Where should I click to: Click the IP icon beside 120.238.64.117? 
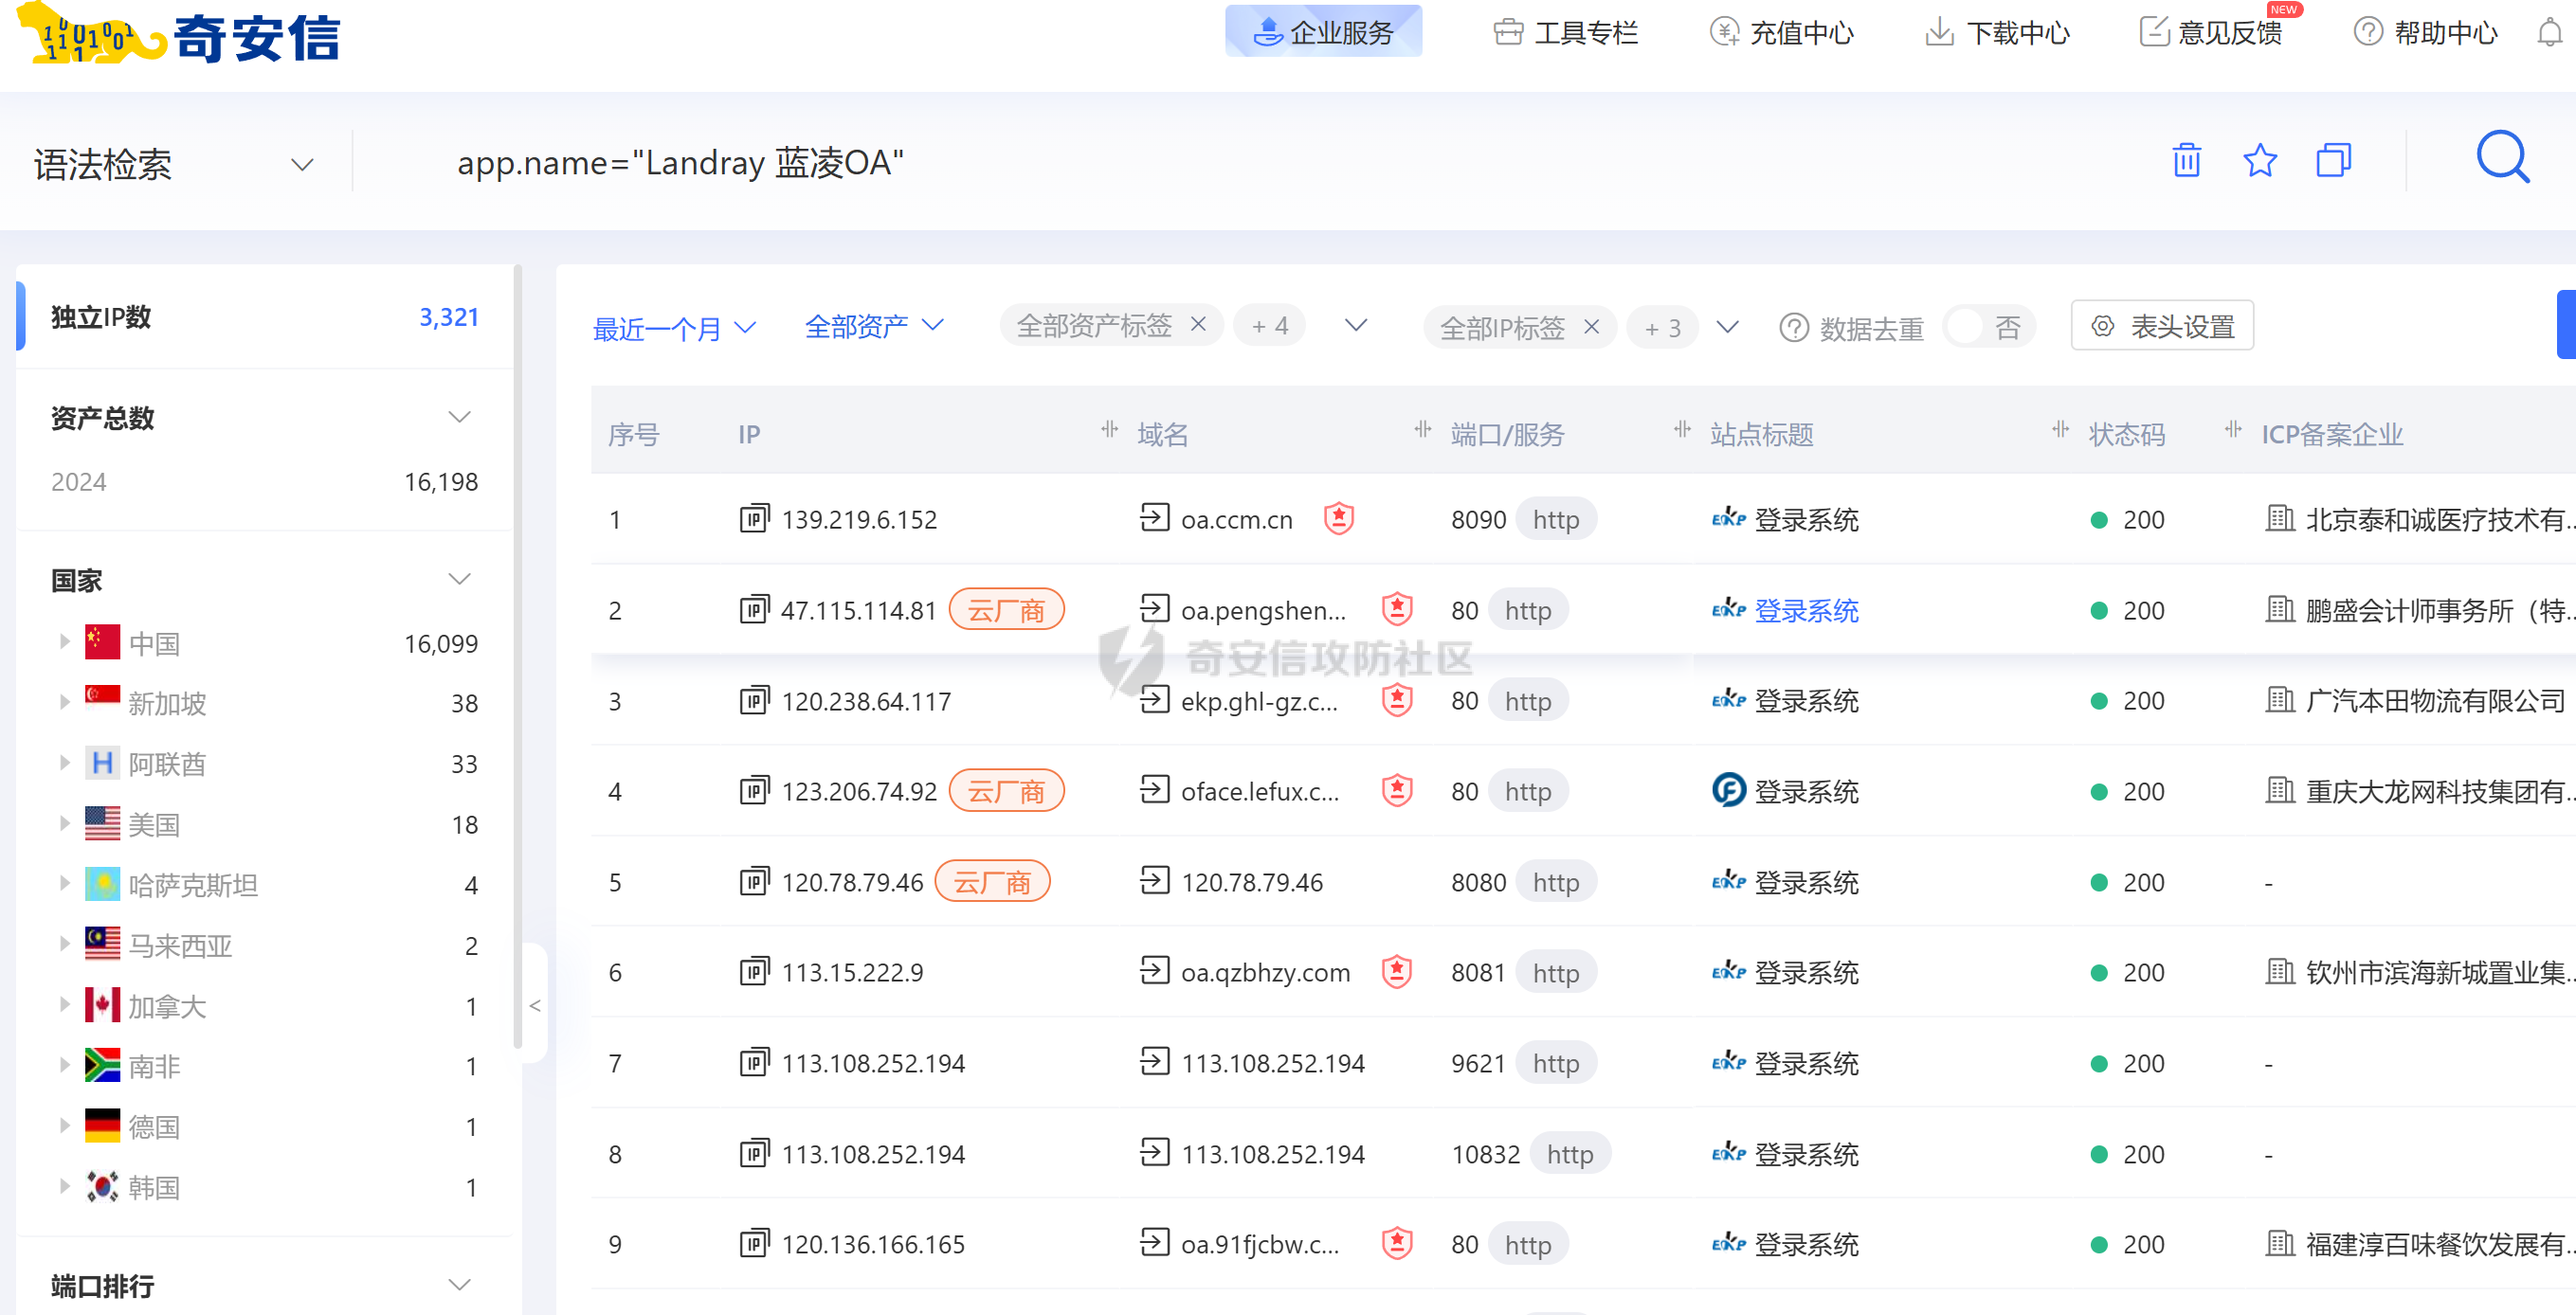tap(754, 700)
